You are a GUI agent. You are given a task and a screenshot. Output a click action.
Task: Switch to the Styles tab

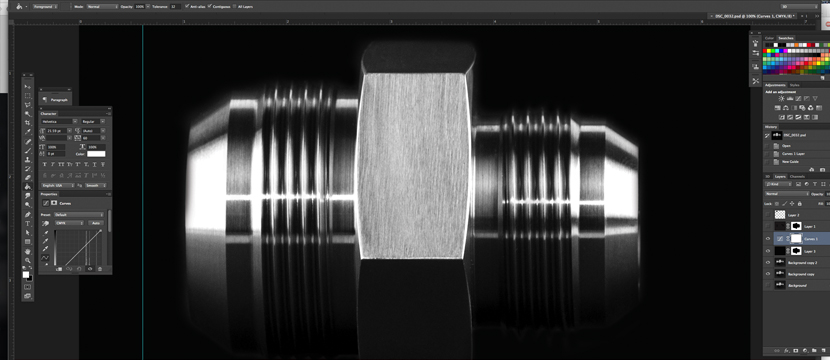click(795, 85)
